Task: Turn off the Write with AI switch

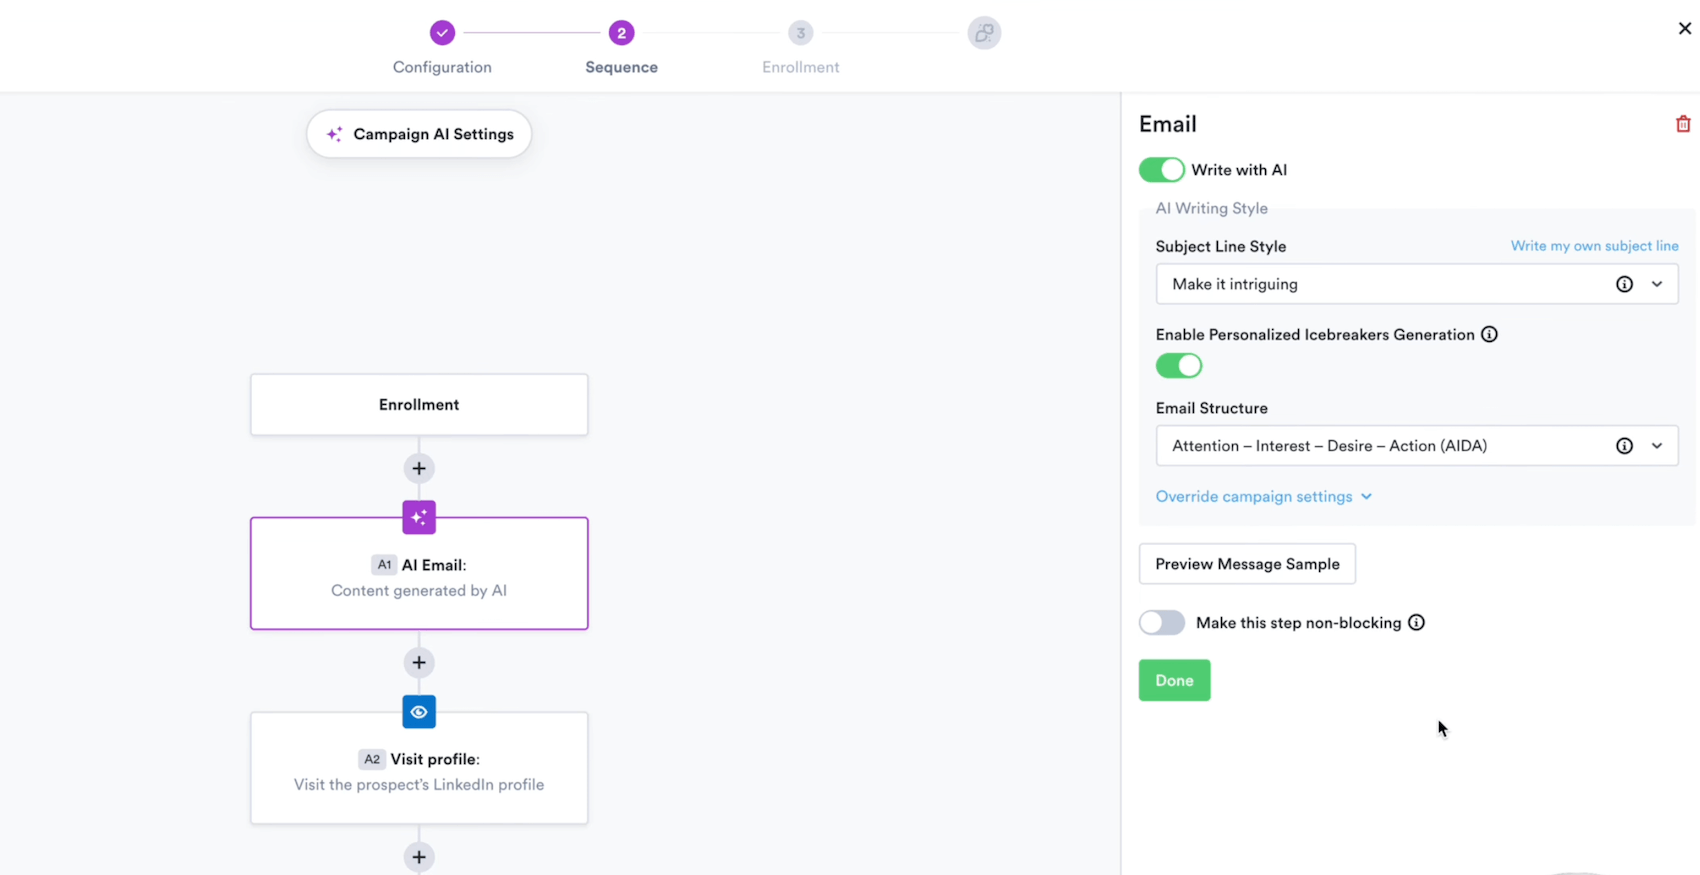Action: tap(1161, 170)
